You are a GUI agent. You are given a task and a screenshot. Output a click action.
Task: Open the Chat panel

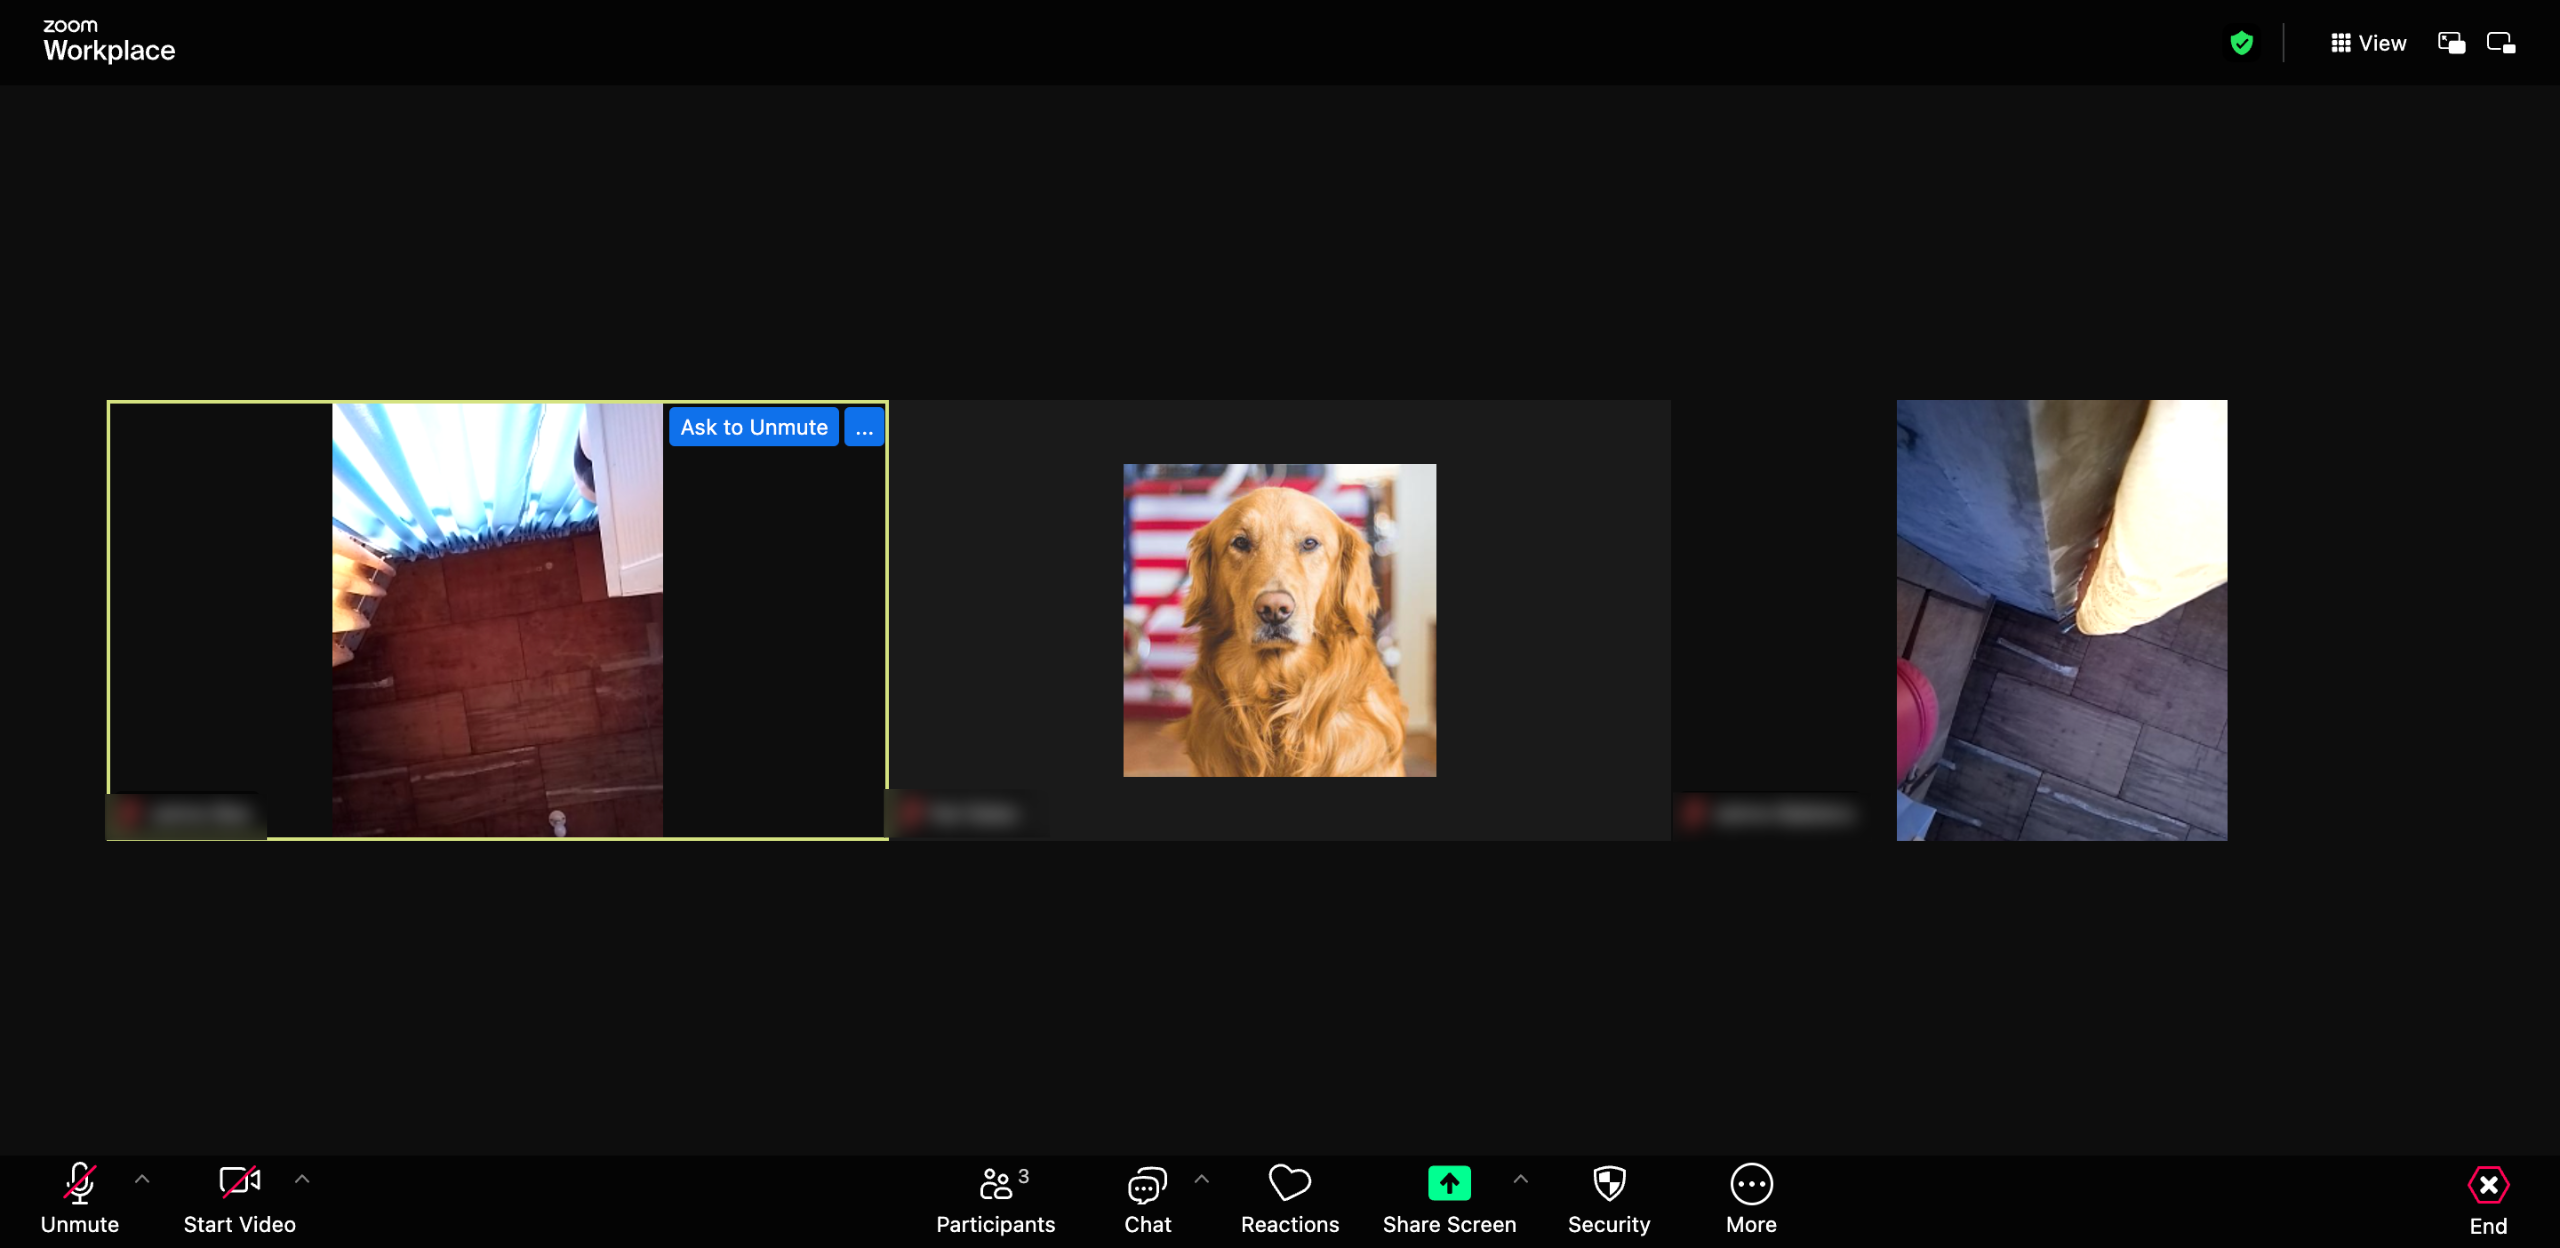[1147, 1198]
